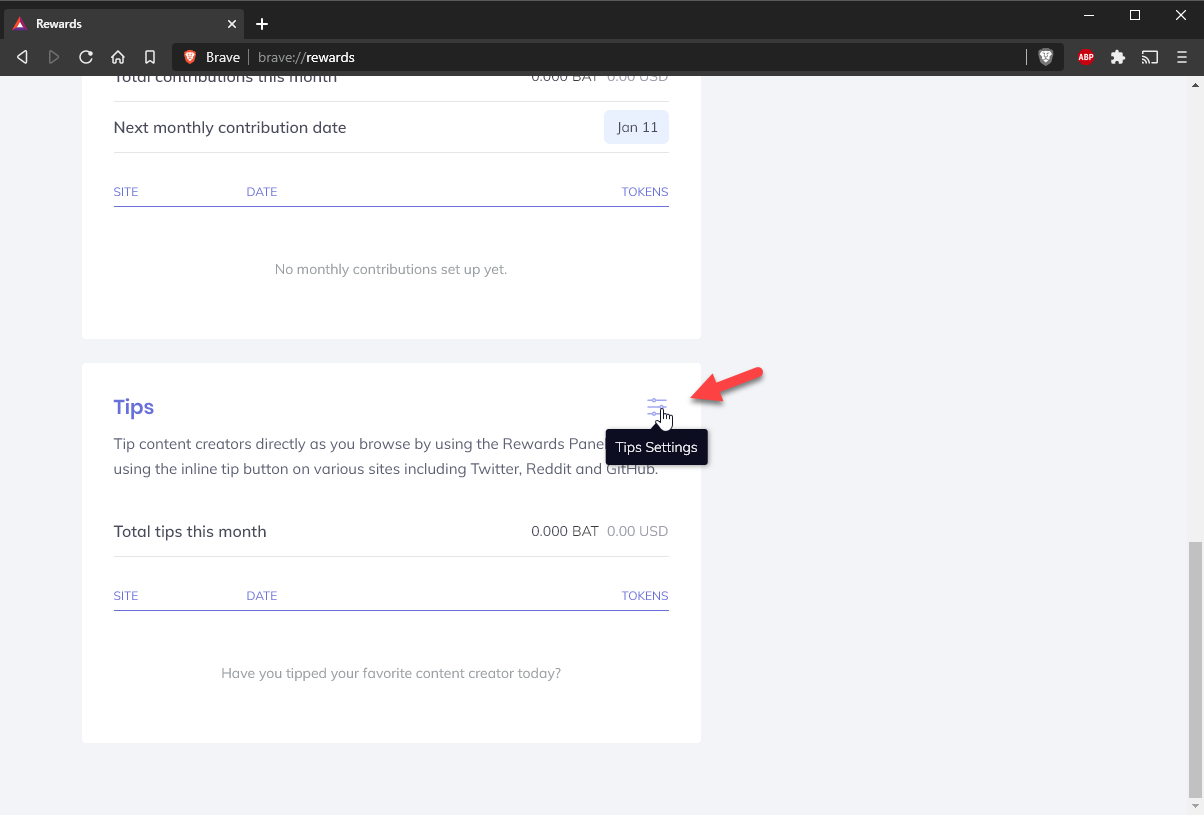Screen dimensions: 1204x815
Task: Click the Cast media icon
Action: pyautogui.click(x=1150, y=57)
